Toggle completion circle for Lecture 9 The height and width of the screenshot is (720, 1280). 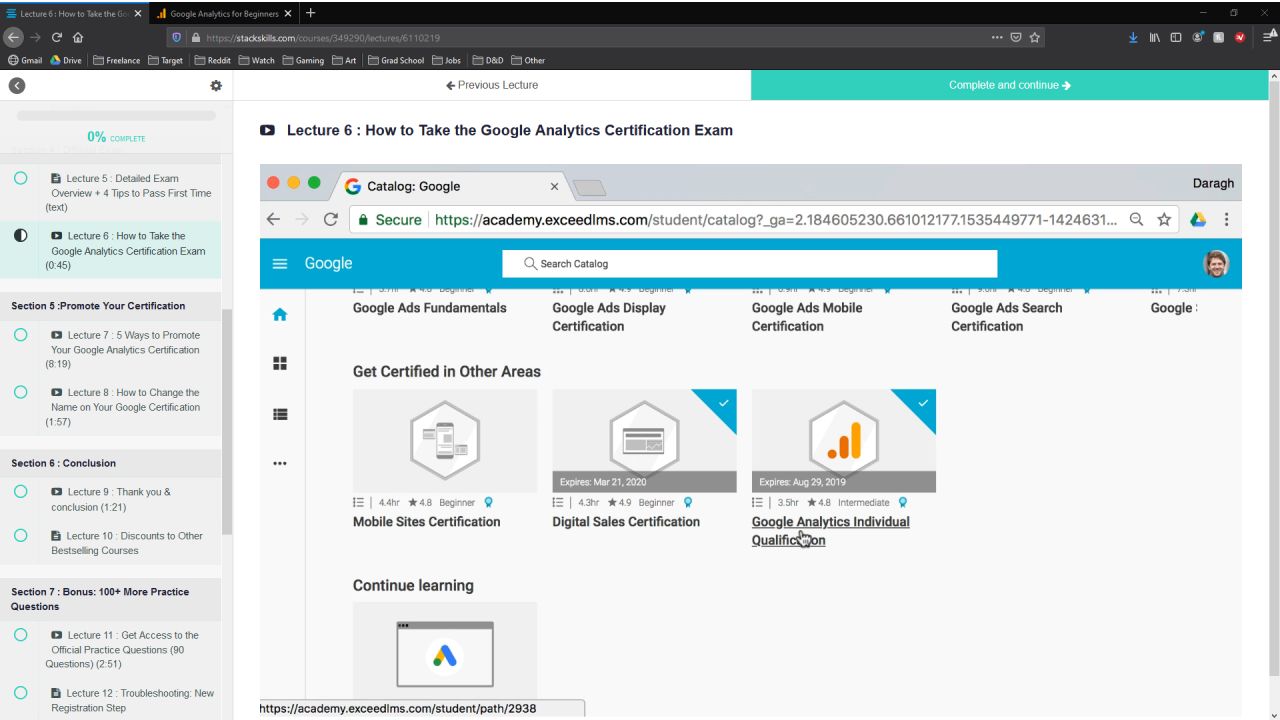coord(20,492)
